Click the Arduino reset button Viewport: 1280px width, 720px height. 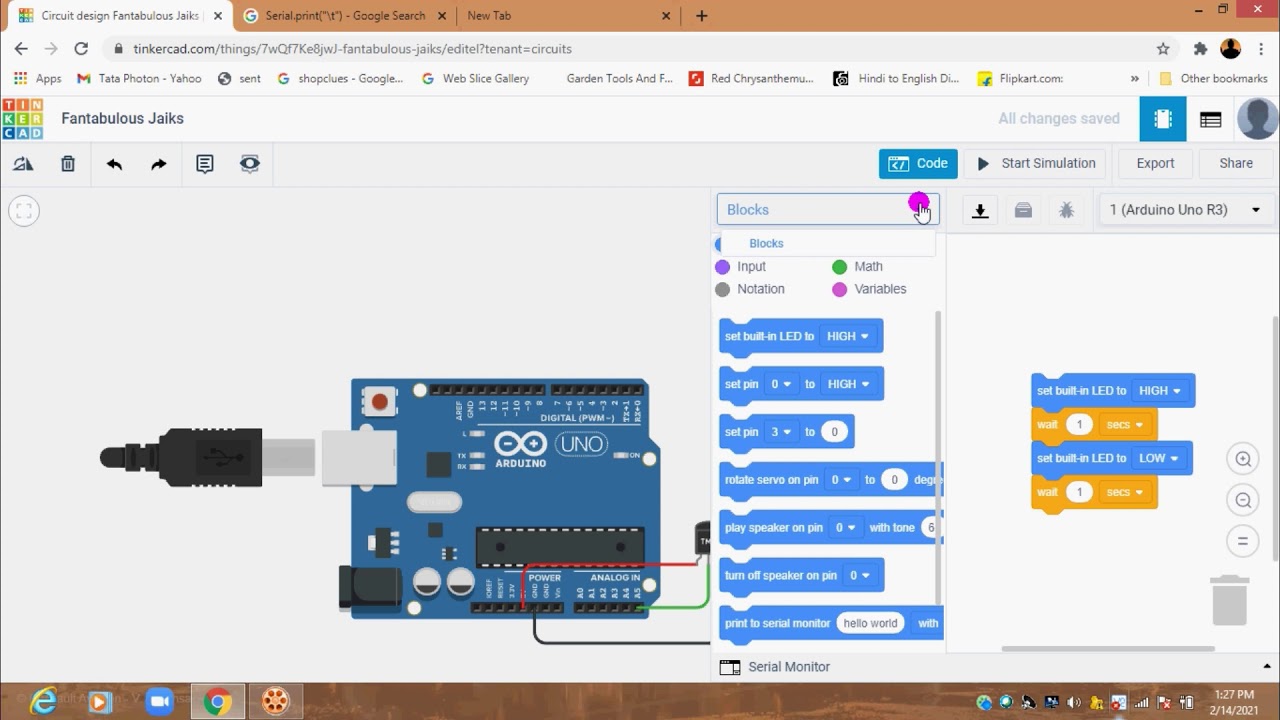coord(380,402)
